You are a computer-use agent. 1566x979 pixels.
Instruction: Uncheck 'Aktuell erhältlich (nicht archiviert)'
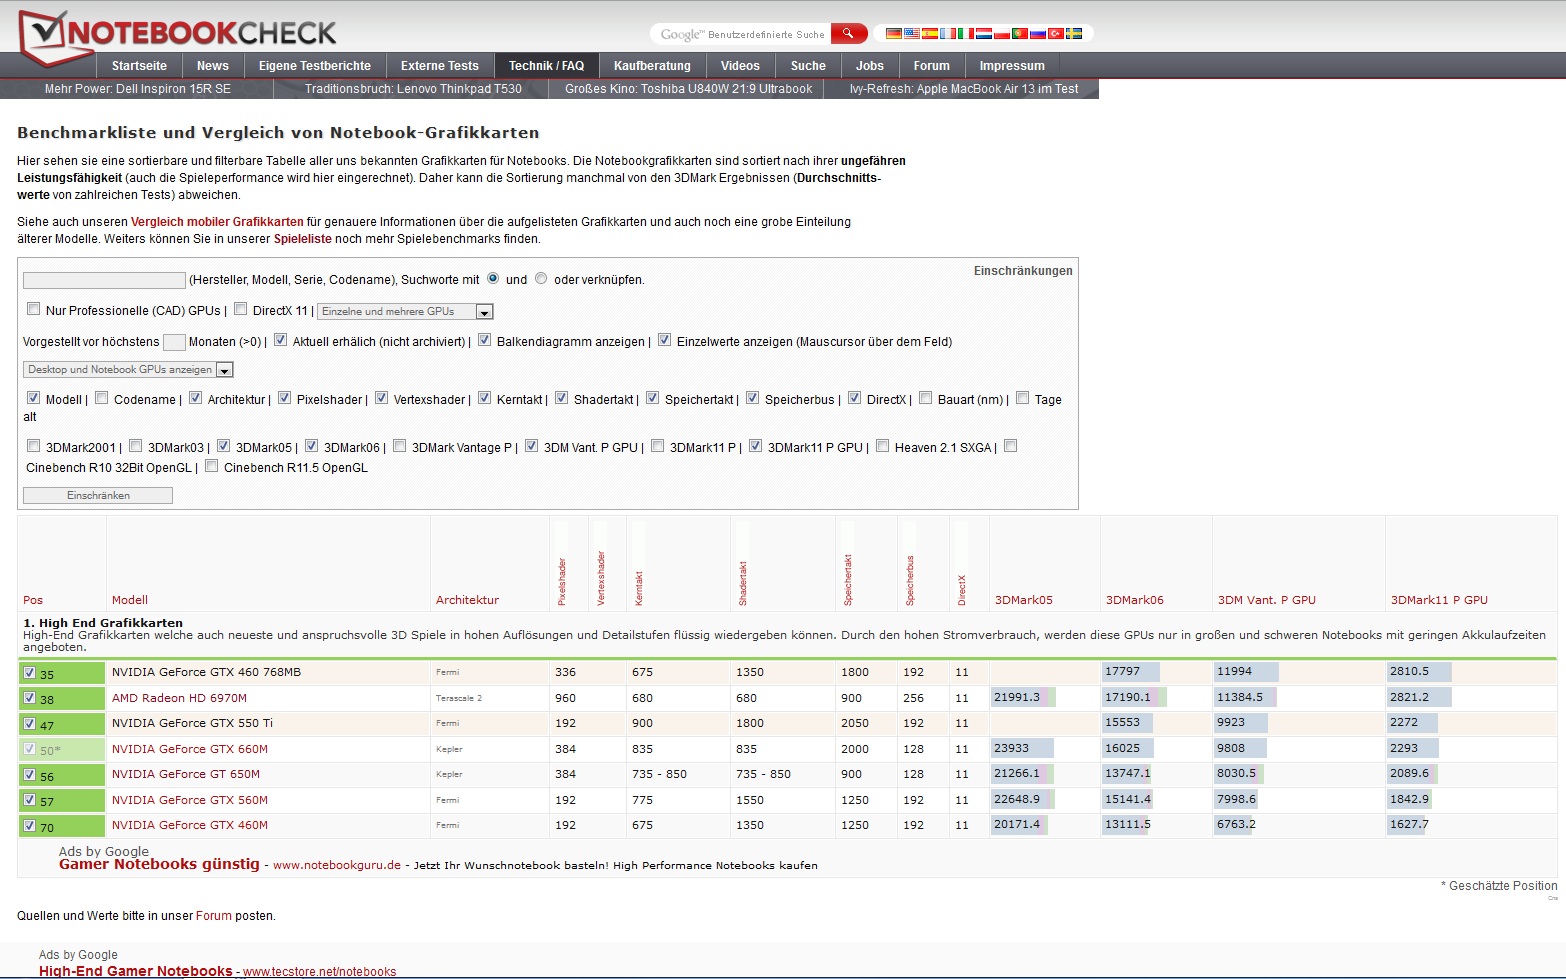(x=281, y=340)
